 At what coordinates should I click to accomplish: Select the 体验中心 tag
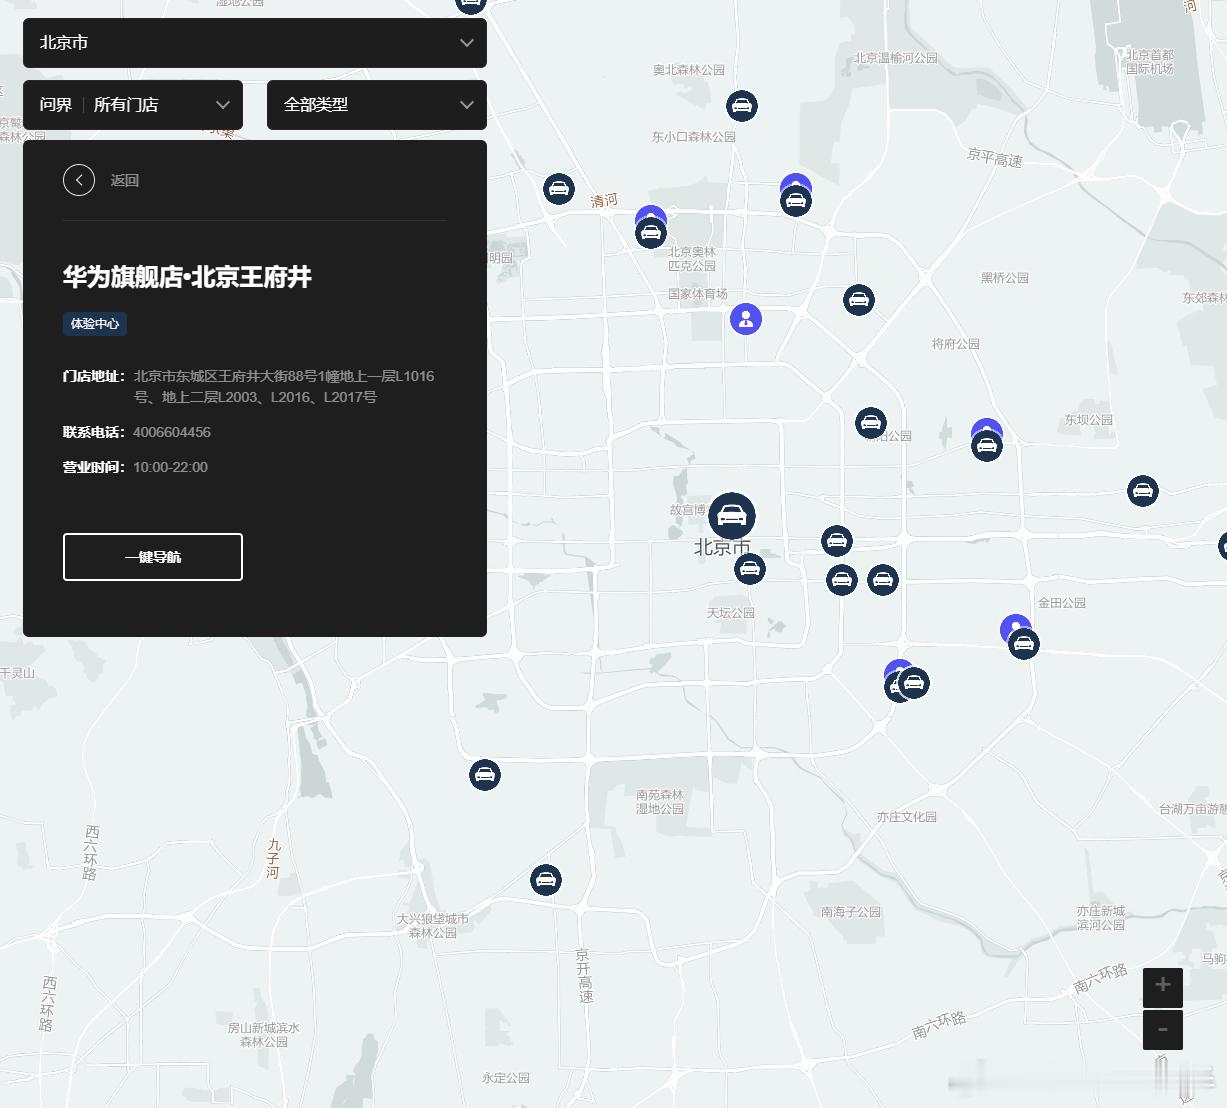(x=95, y=324)
